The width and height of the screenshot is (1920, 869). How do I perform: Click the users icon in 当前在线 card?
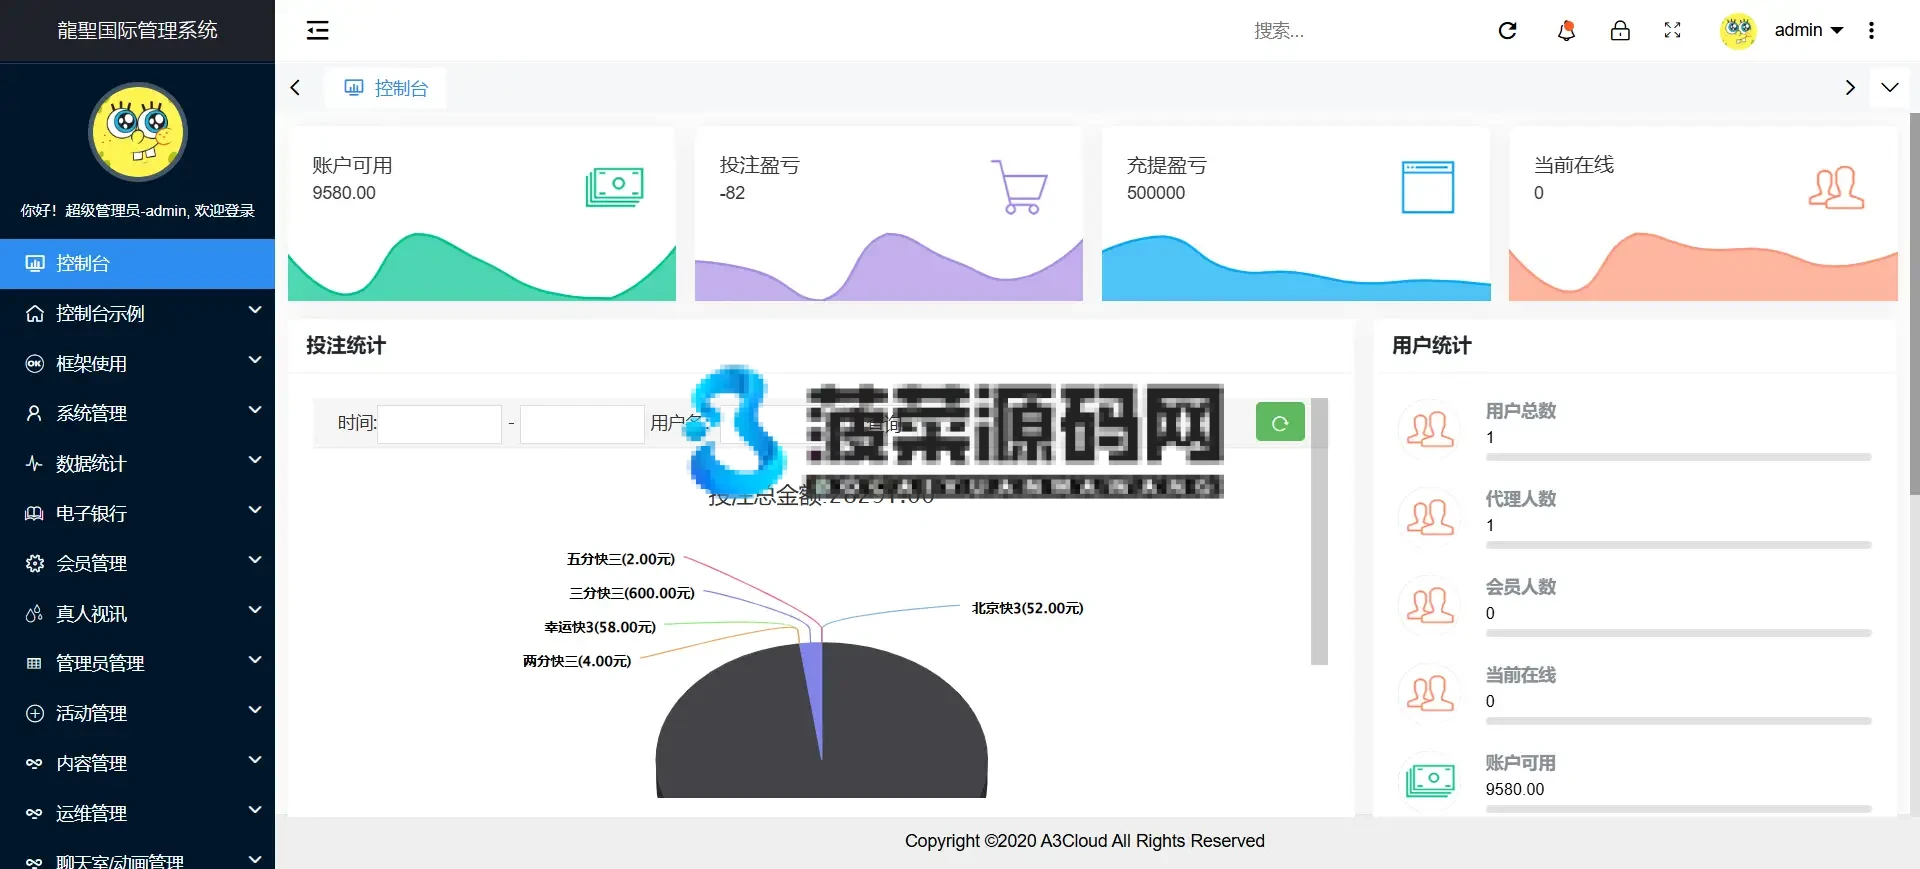[x=1836, y=187]
